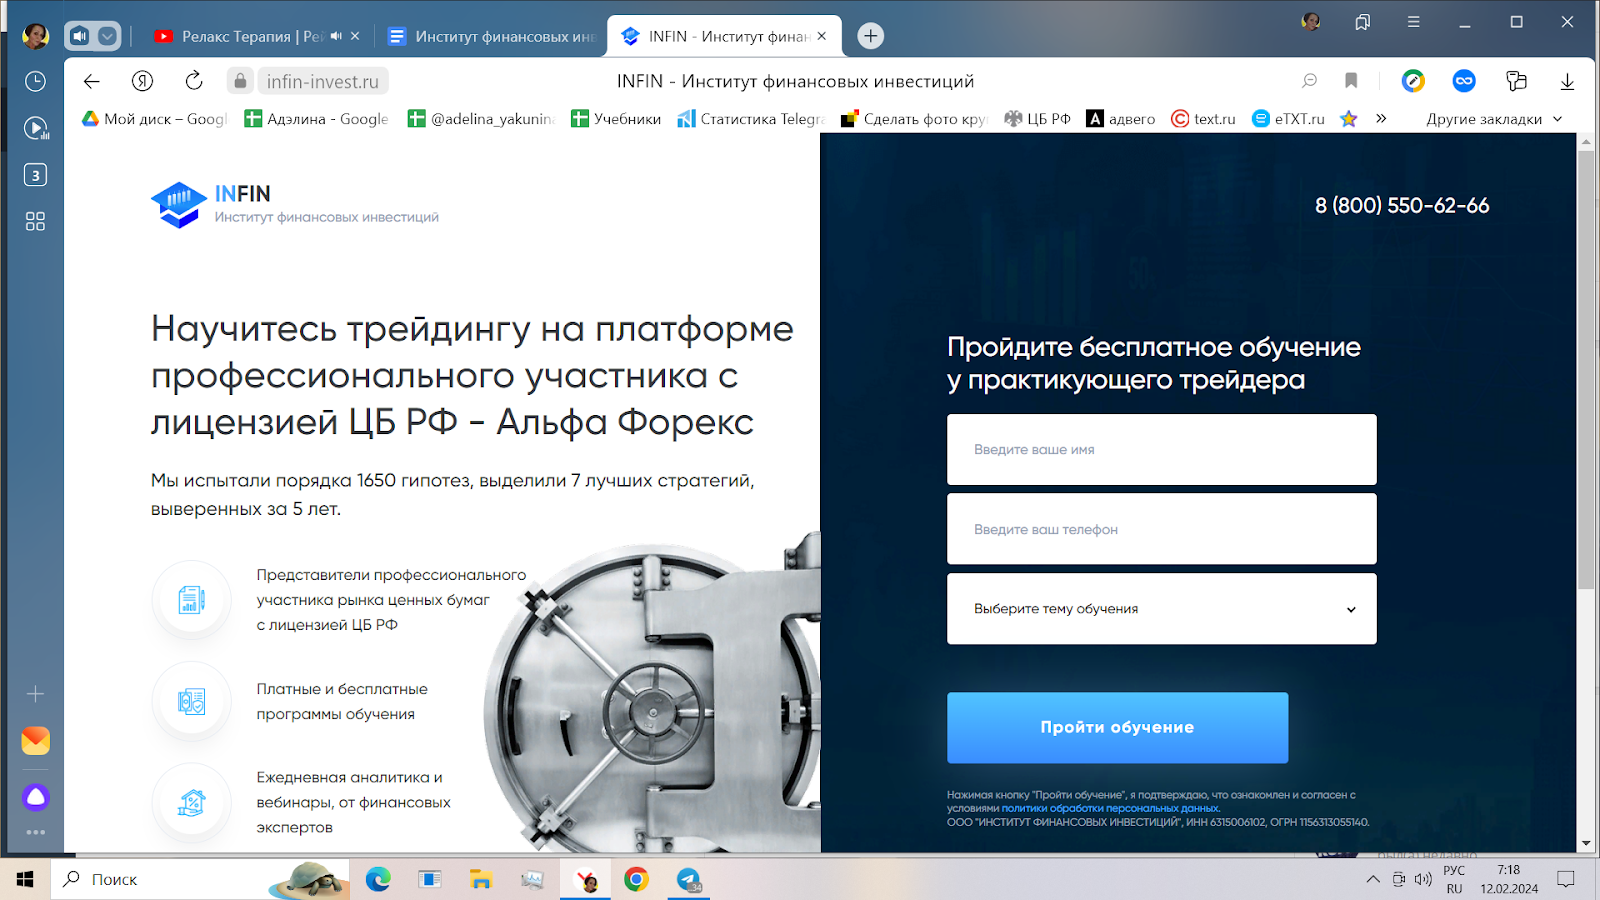This screenshot has height=900, width=1600.
Task: Close the INFIN tab
Action: click(x=822, y=36)
